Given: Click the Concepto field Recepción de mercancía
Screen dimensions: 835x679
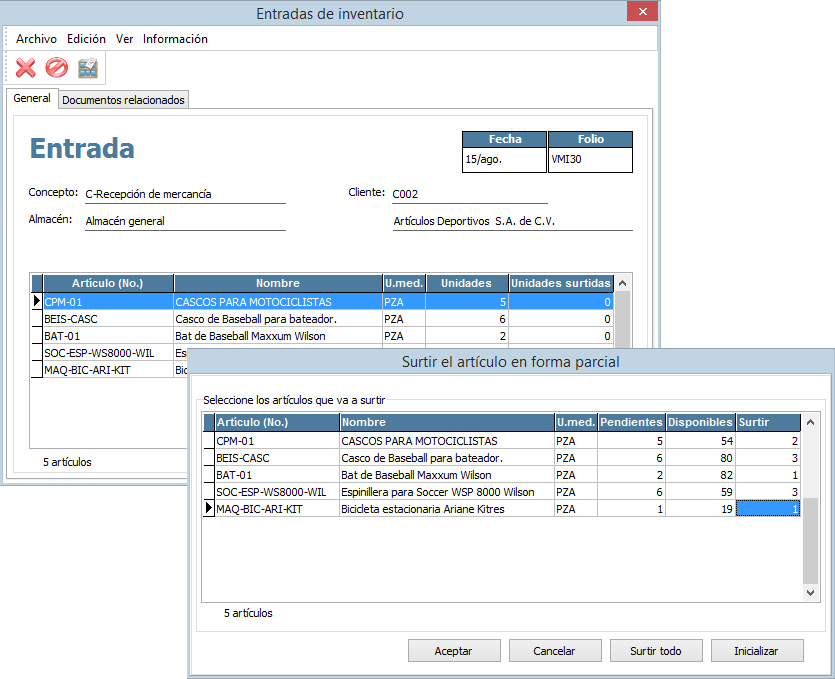Looking at the screenshot, I should [x=184, y=195].
